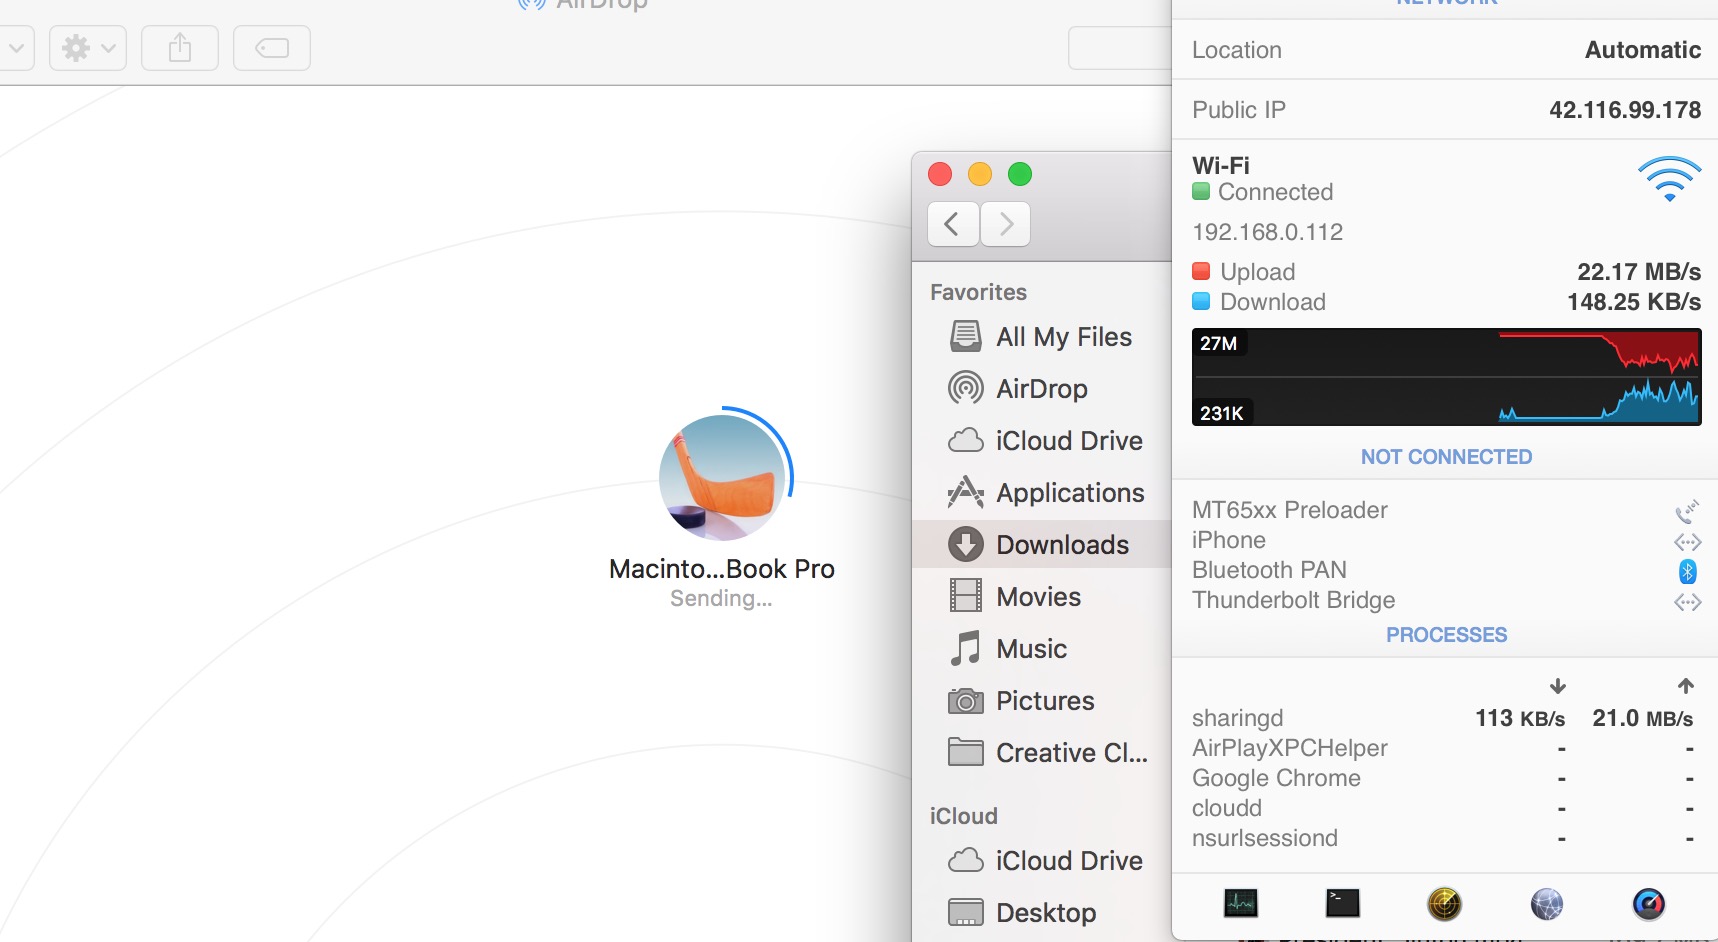The image size is (1718, 942).
Task: Click the Bluetooth PAN bluetooth icon
Action: 1687,571
